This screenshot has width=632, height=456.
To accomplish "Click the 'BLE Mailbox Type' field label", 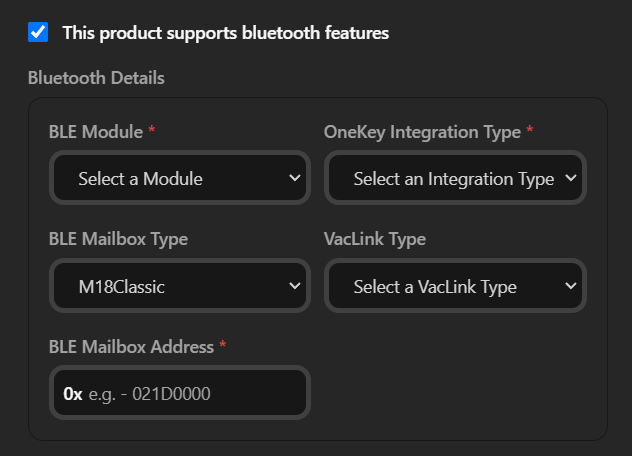I will pos(118,239).
